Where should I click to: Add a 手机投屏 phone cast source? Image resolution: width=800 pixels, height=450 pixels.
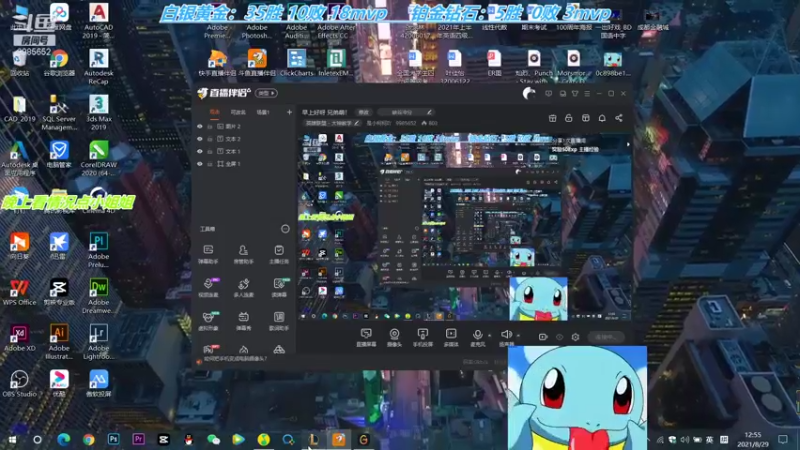pos(422,338)
